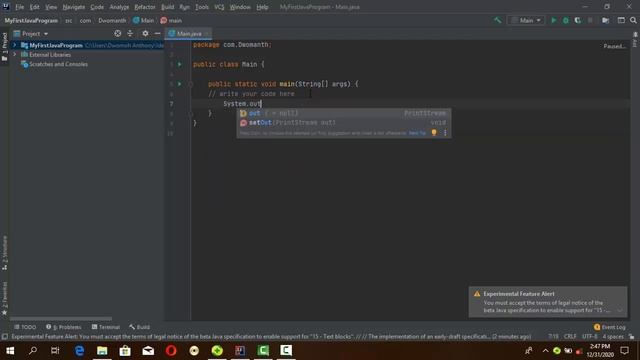
Task: Open Project panel settings gear
Action: point(145,33)
